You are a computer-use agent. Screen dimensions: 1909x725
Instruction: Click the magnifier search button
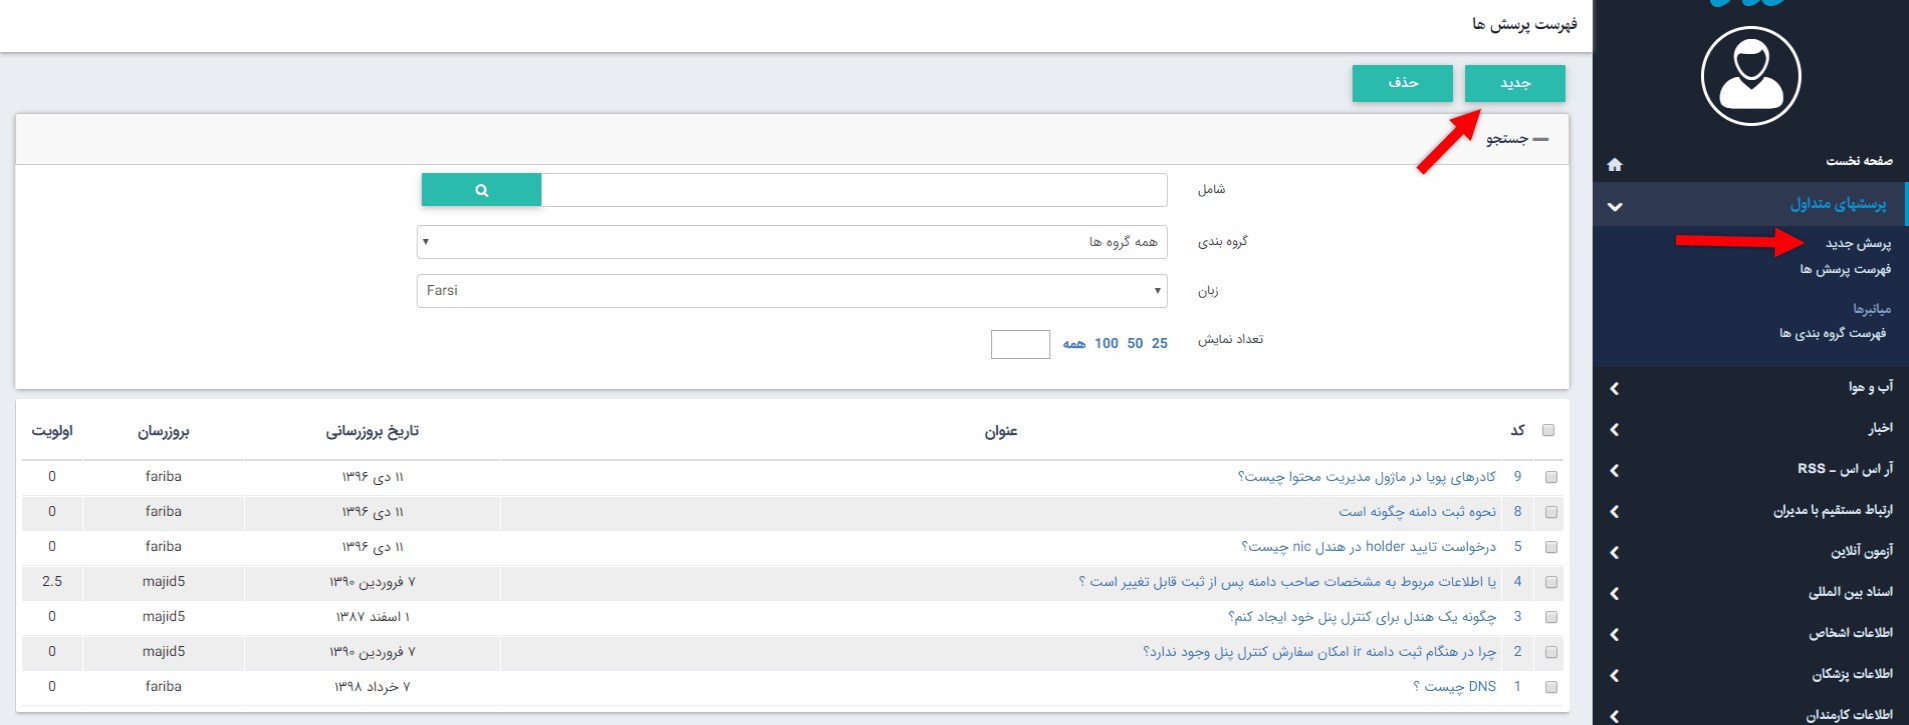tap(481, 190)
